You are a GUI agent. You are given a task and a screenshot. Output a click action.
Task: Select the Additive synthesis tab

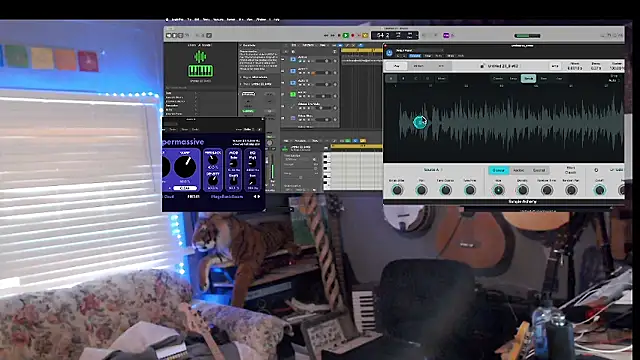[519, 170]
